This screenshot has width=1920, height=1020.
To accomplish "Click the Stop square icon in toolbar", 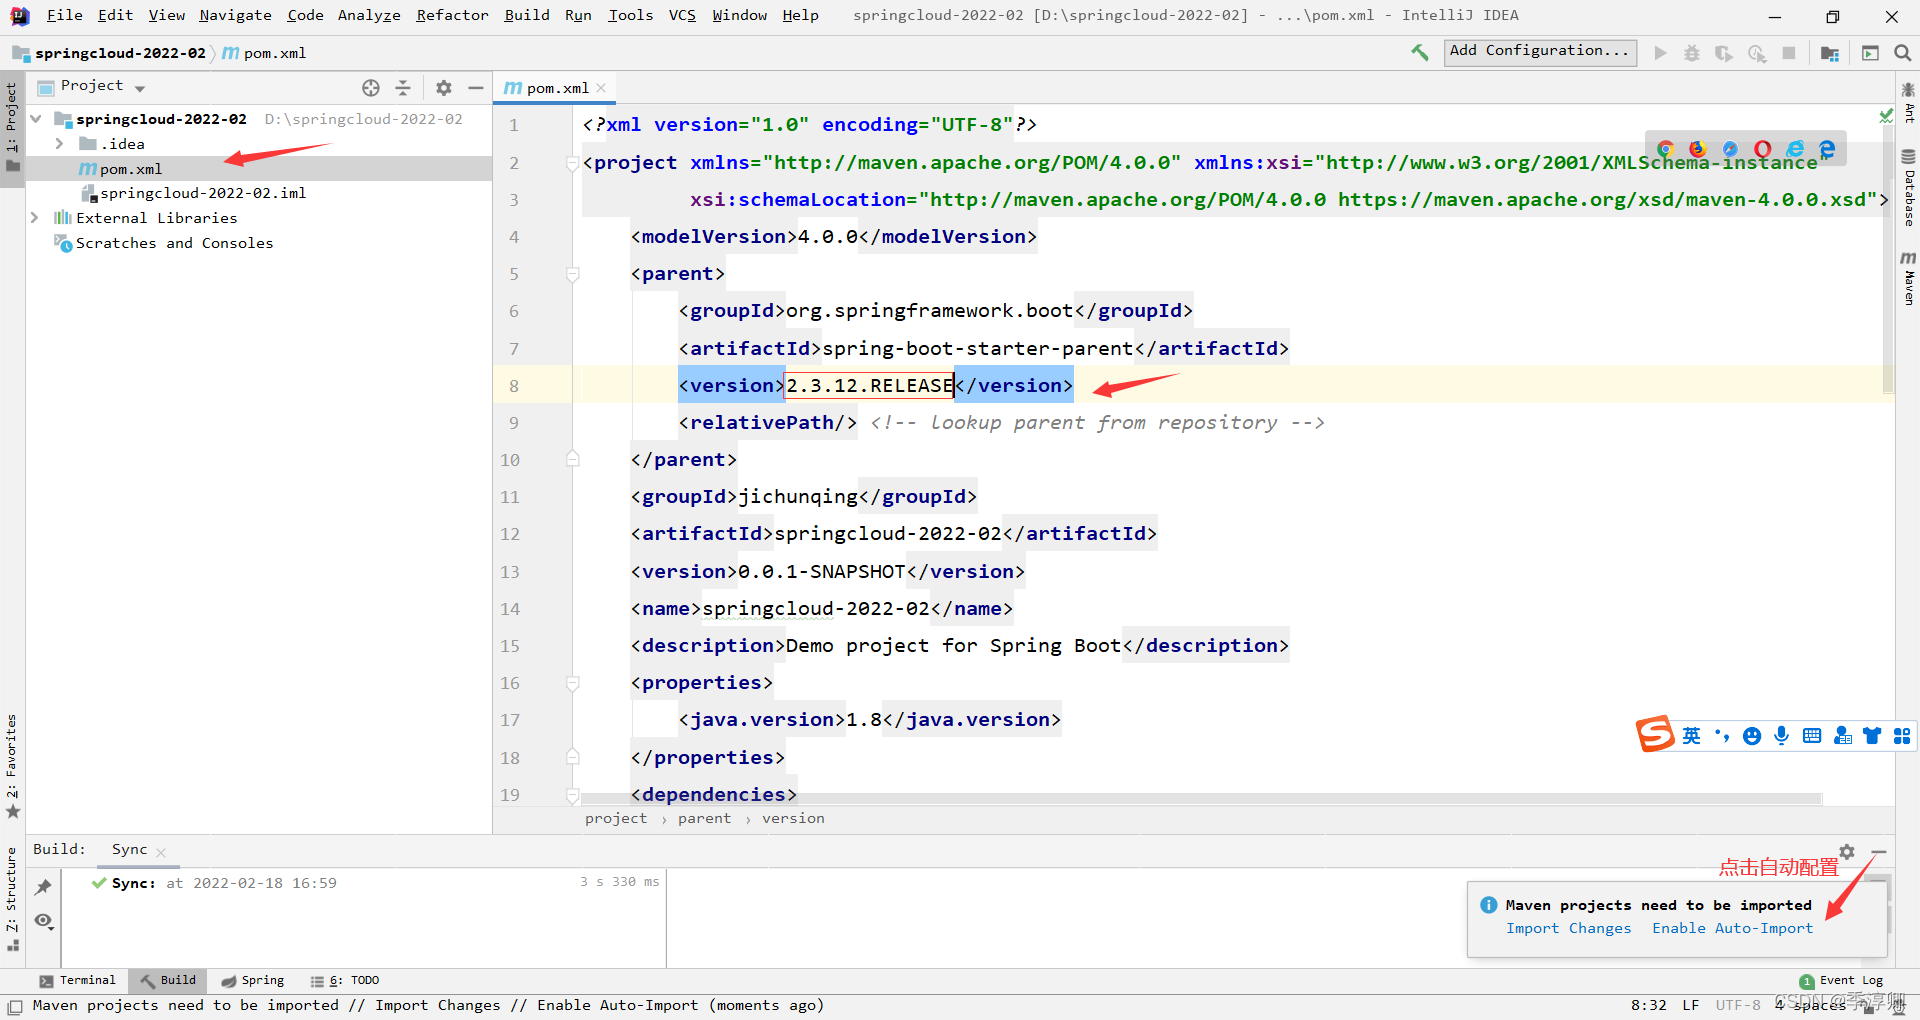I will [1789, 53].
